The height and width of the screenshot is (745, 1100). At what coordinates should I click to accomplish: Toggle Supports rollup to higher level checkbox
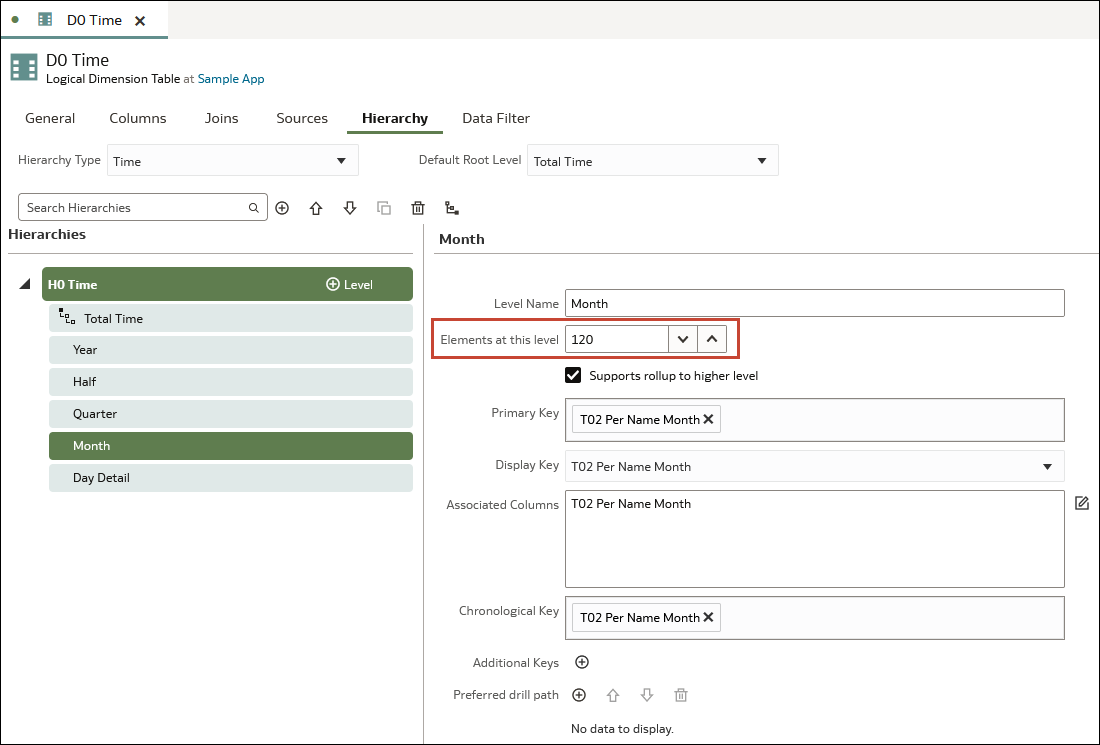coord(573,375)
